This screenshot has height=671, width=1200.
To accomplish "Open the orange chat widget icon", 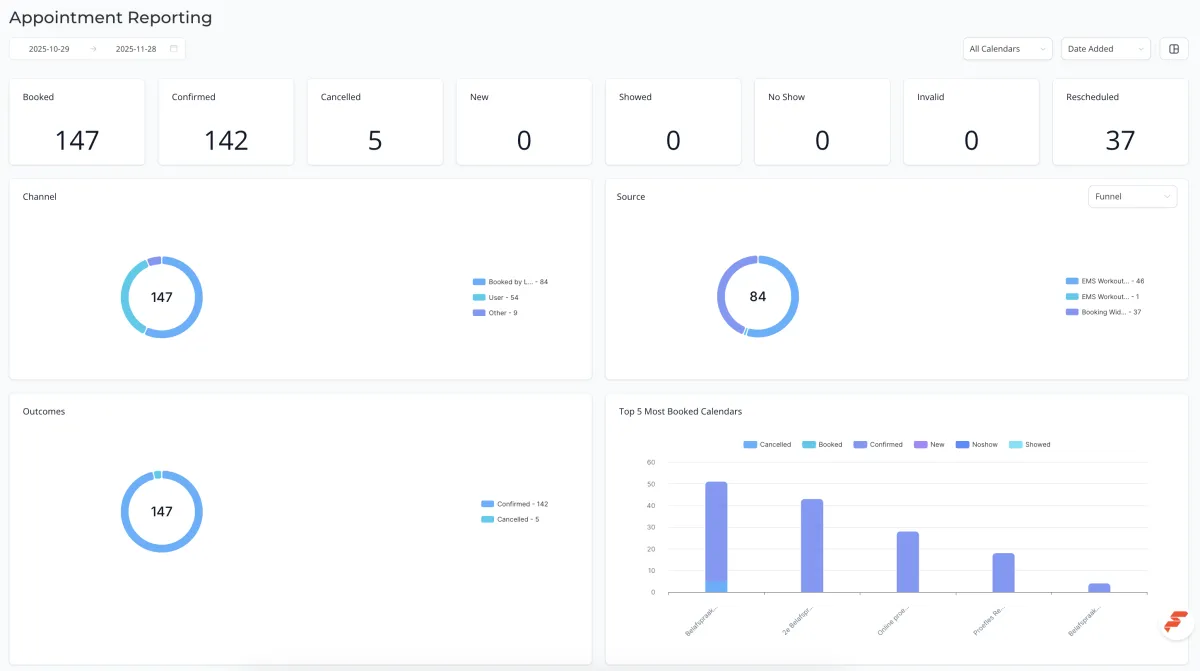I will click(x=1174, y=621).
